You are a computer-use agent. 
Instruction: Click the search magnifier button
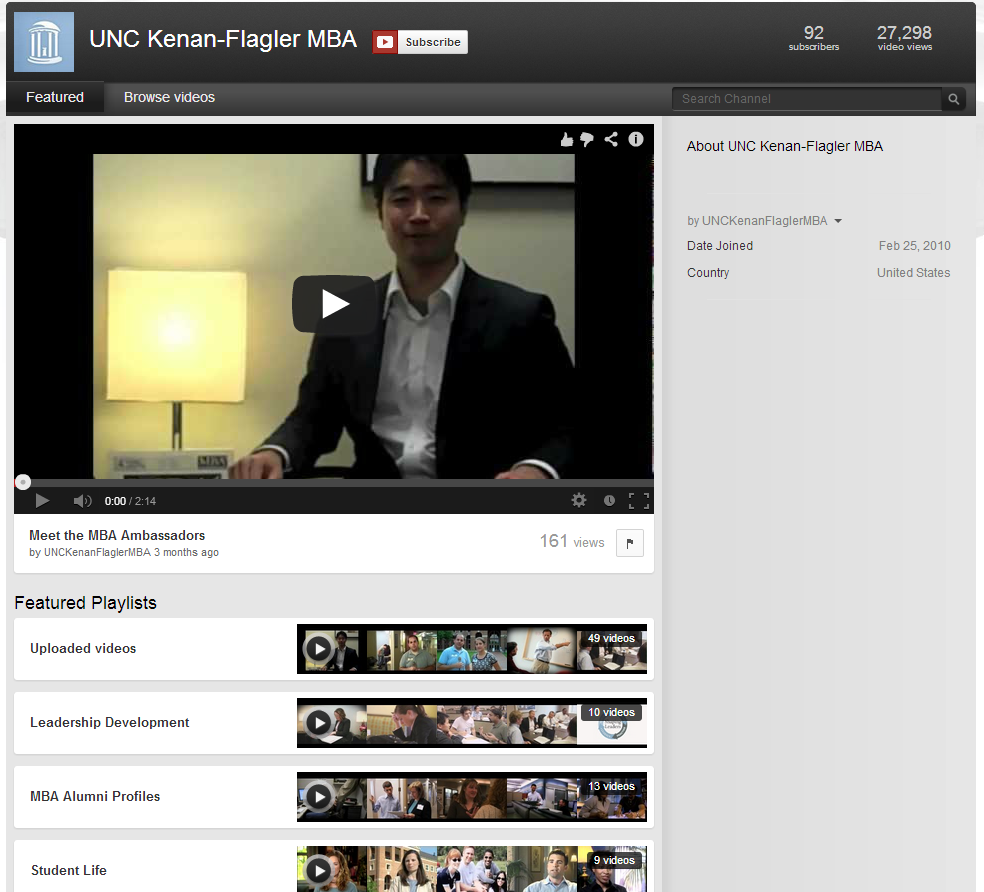[954, 99]
